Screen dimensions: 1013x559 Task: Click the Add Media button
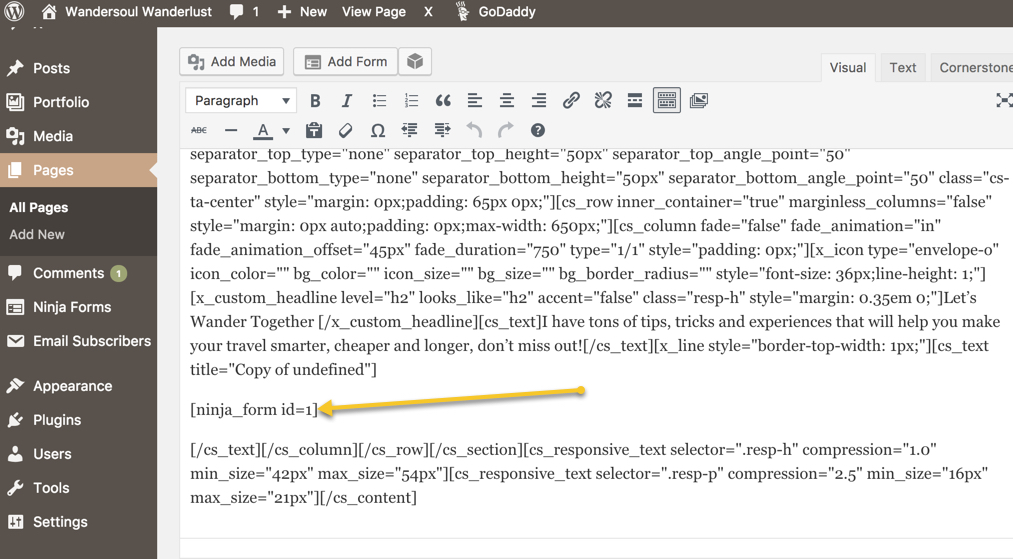click(232, 62)
